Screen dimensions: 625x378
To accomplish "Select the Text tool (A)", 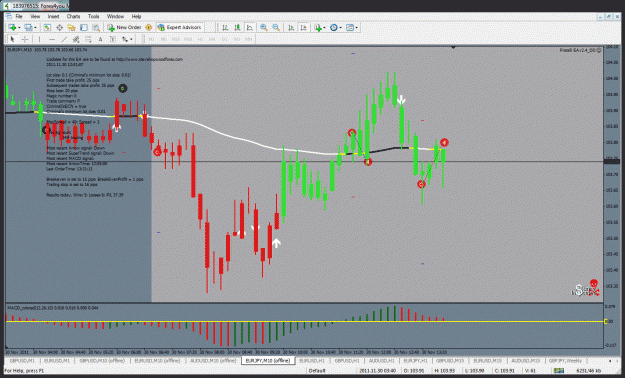I will (x=100, y=39).
